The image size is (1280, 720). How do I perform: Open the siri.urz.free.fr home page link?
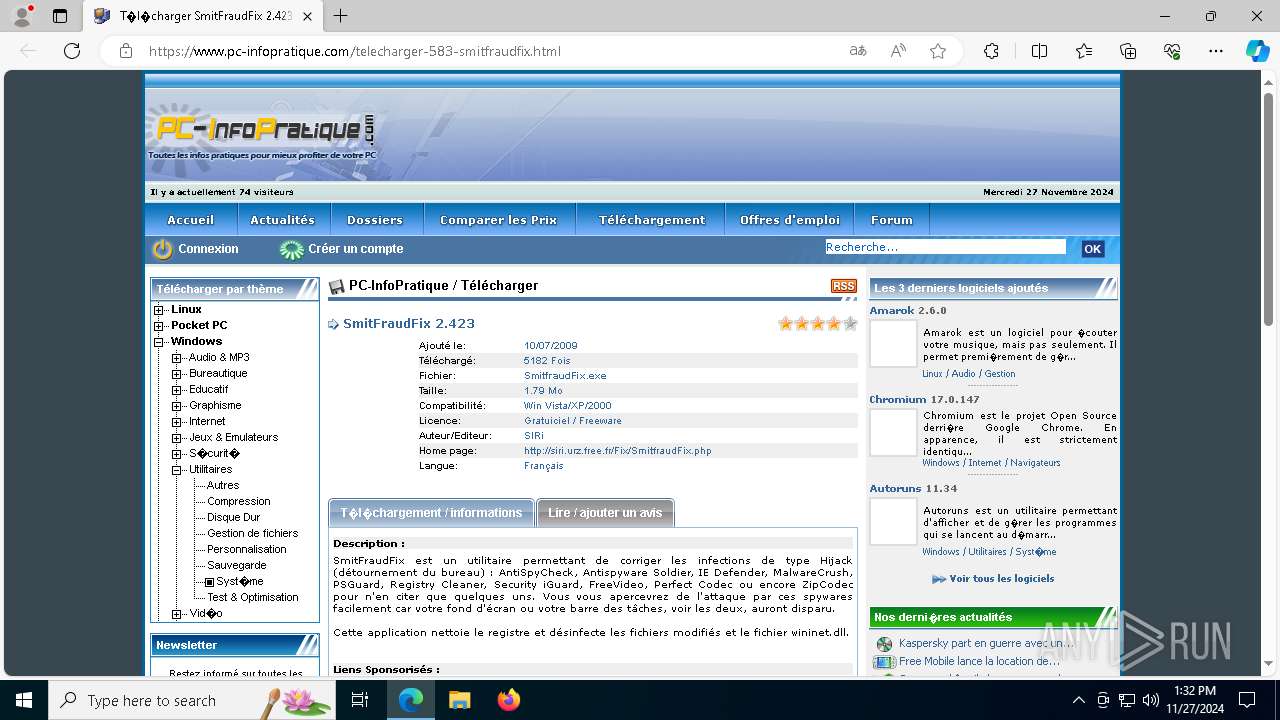tap(618, 451)
